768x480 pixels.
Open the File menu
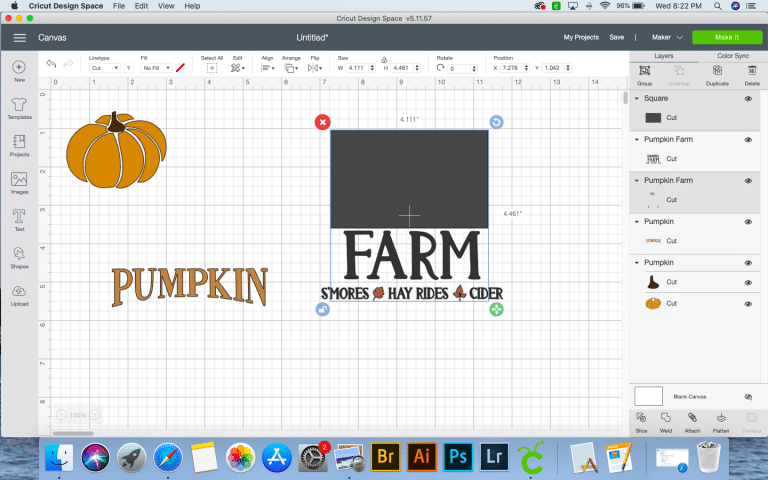(119, 6)
